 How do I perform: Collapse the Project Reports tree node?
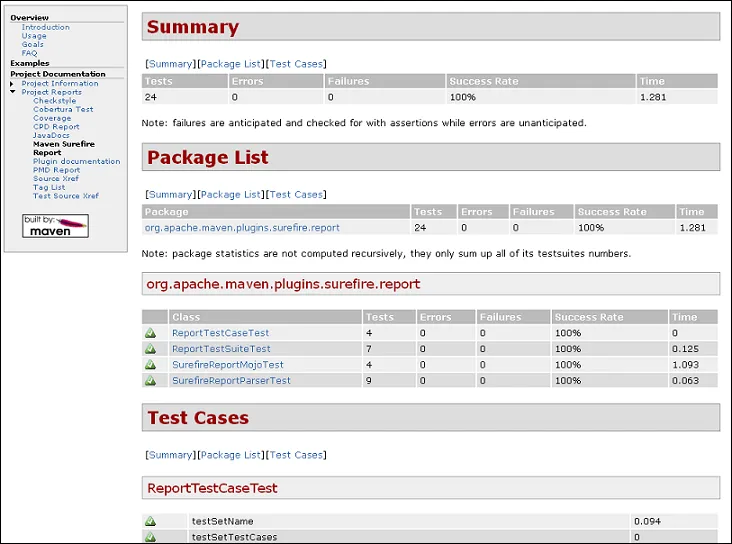tap(13, 92)
